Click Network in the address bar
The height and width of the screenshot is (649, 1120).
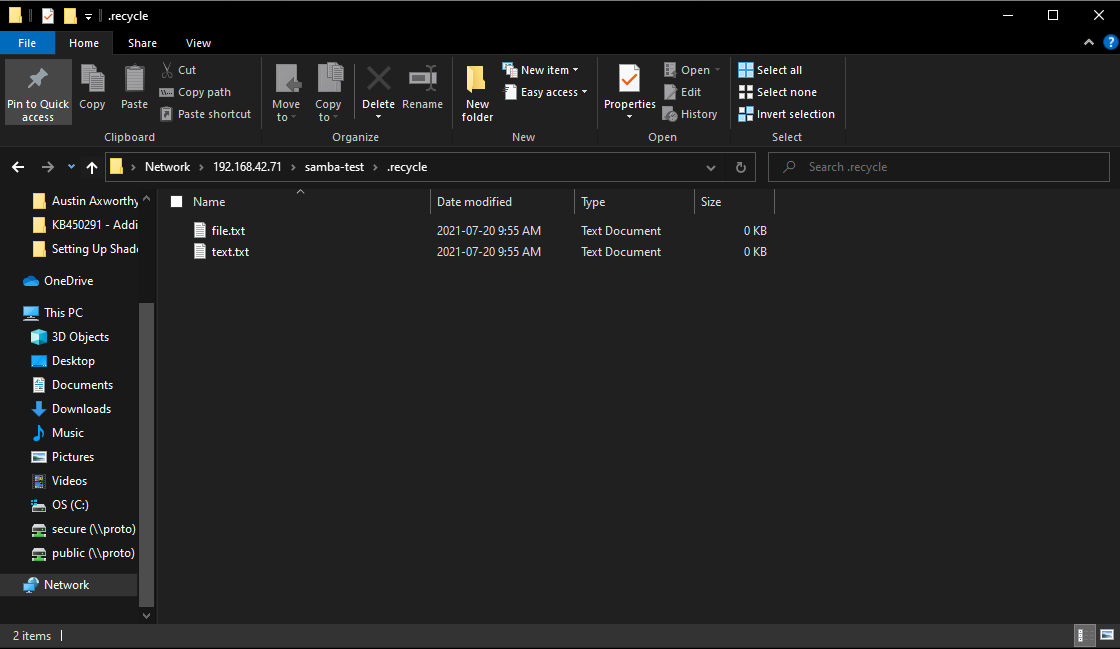click(x=167, y=167)
